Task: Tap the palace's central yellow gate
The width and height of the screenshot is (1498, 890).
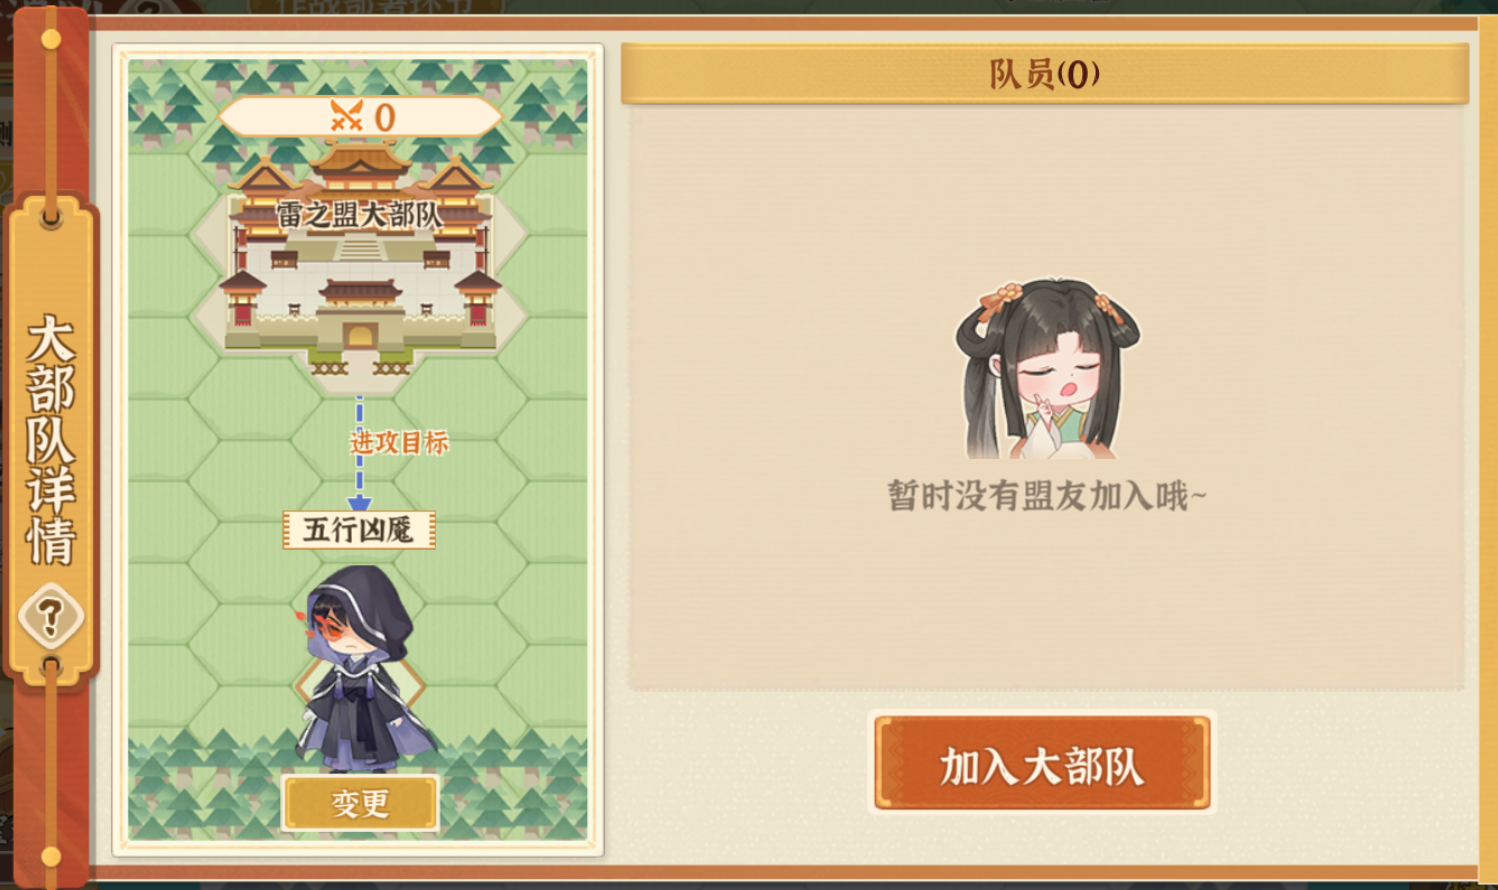Action: [x=359, y=336]
